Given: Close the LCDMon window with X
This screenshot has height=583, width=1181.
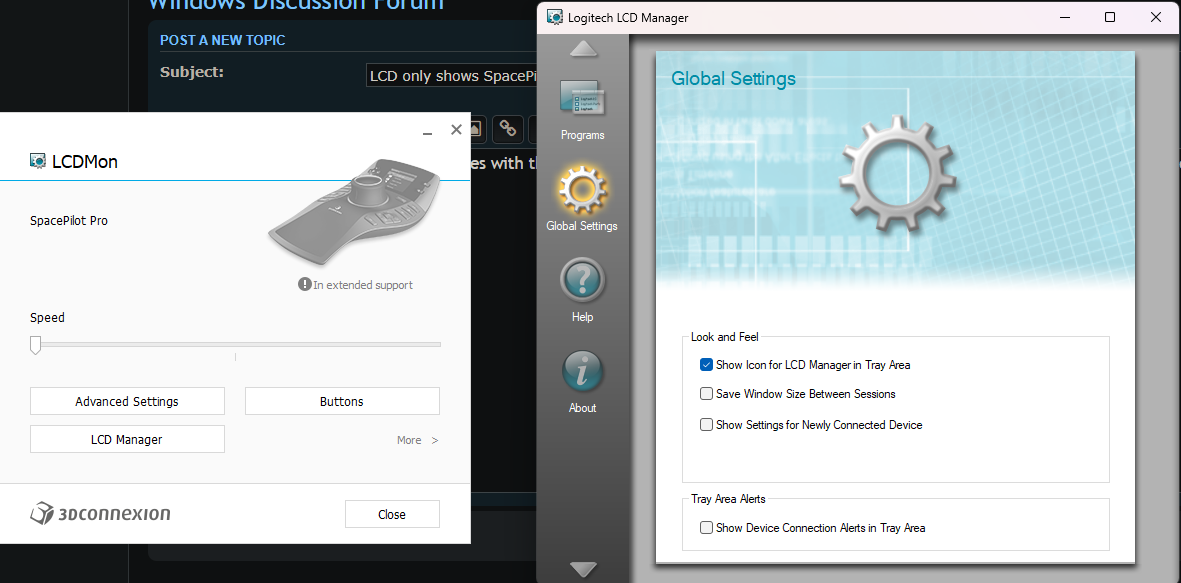Looking at the screenshot, I should 456,130.
